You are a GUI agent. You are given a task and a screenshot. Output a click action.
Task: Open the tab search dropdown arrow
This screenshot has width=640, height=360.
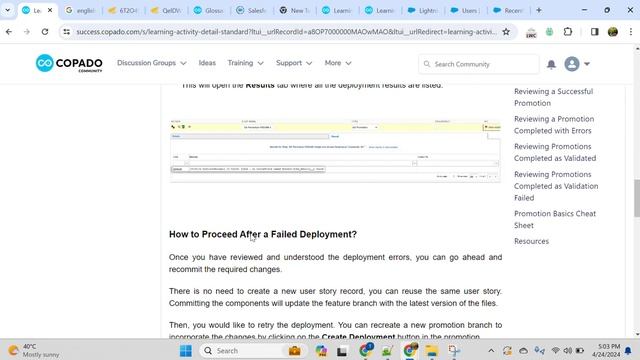[7, 10]
